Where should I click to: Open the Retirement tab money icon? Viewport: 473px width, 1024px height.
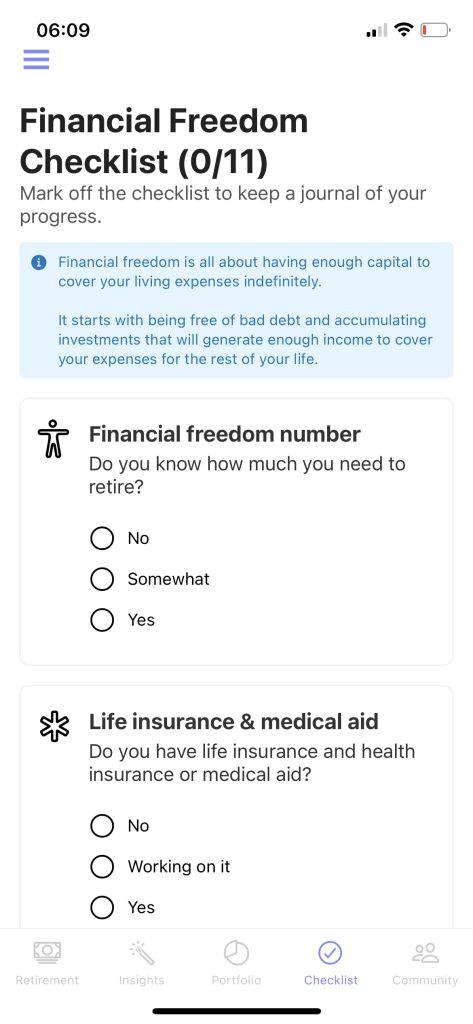[47, 952]
